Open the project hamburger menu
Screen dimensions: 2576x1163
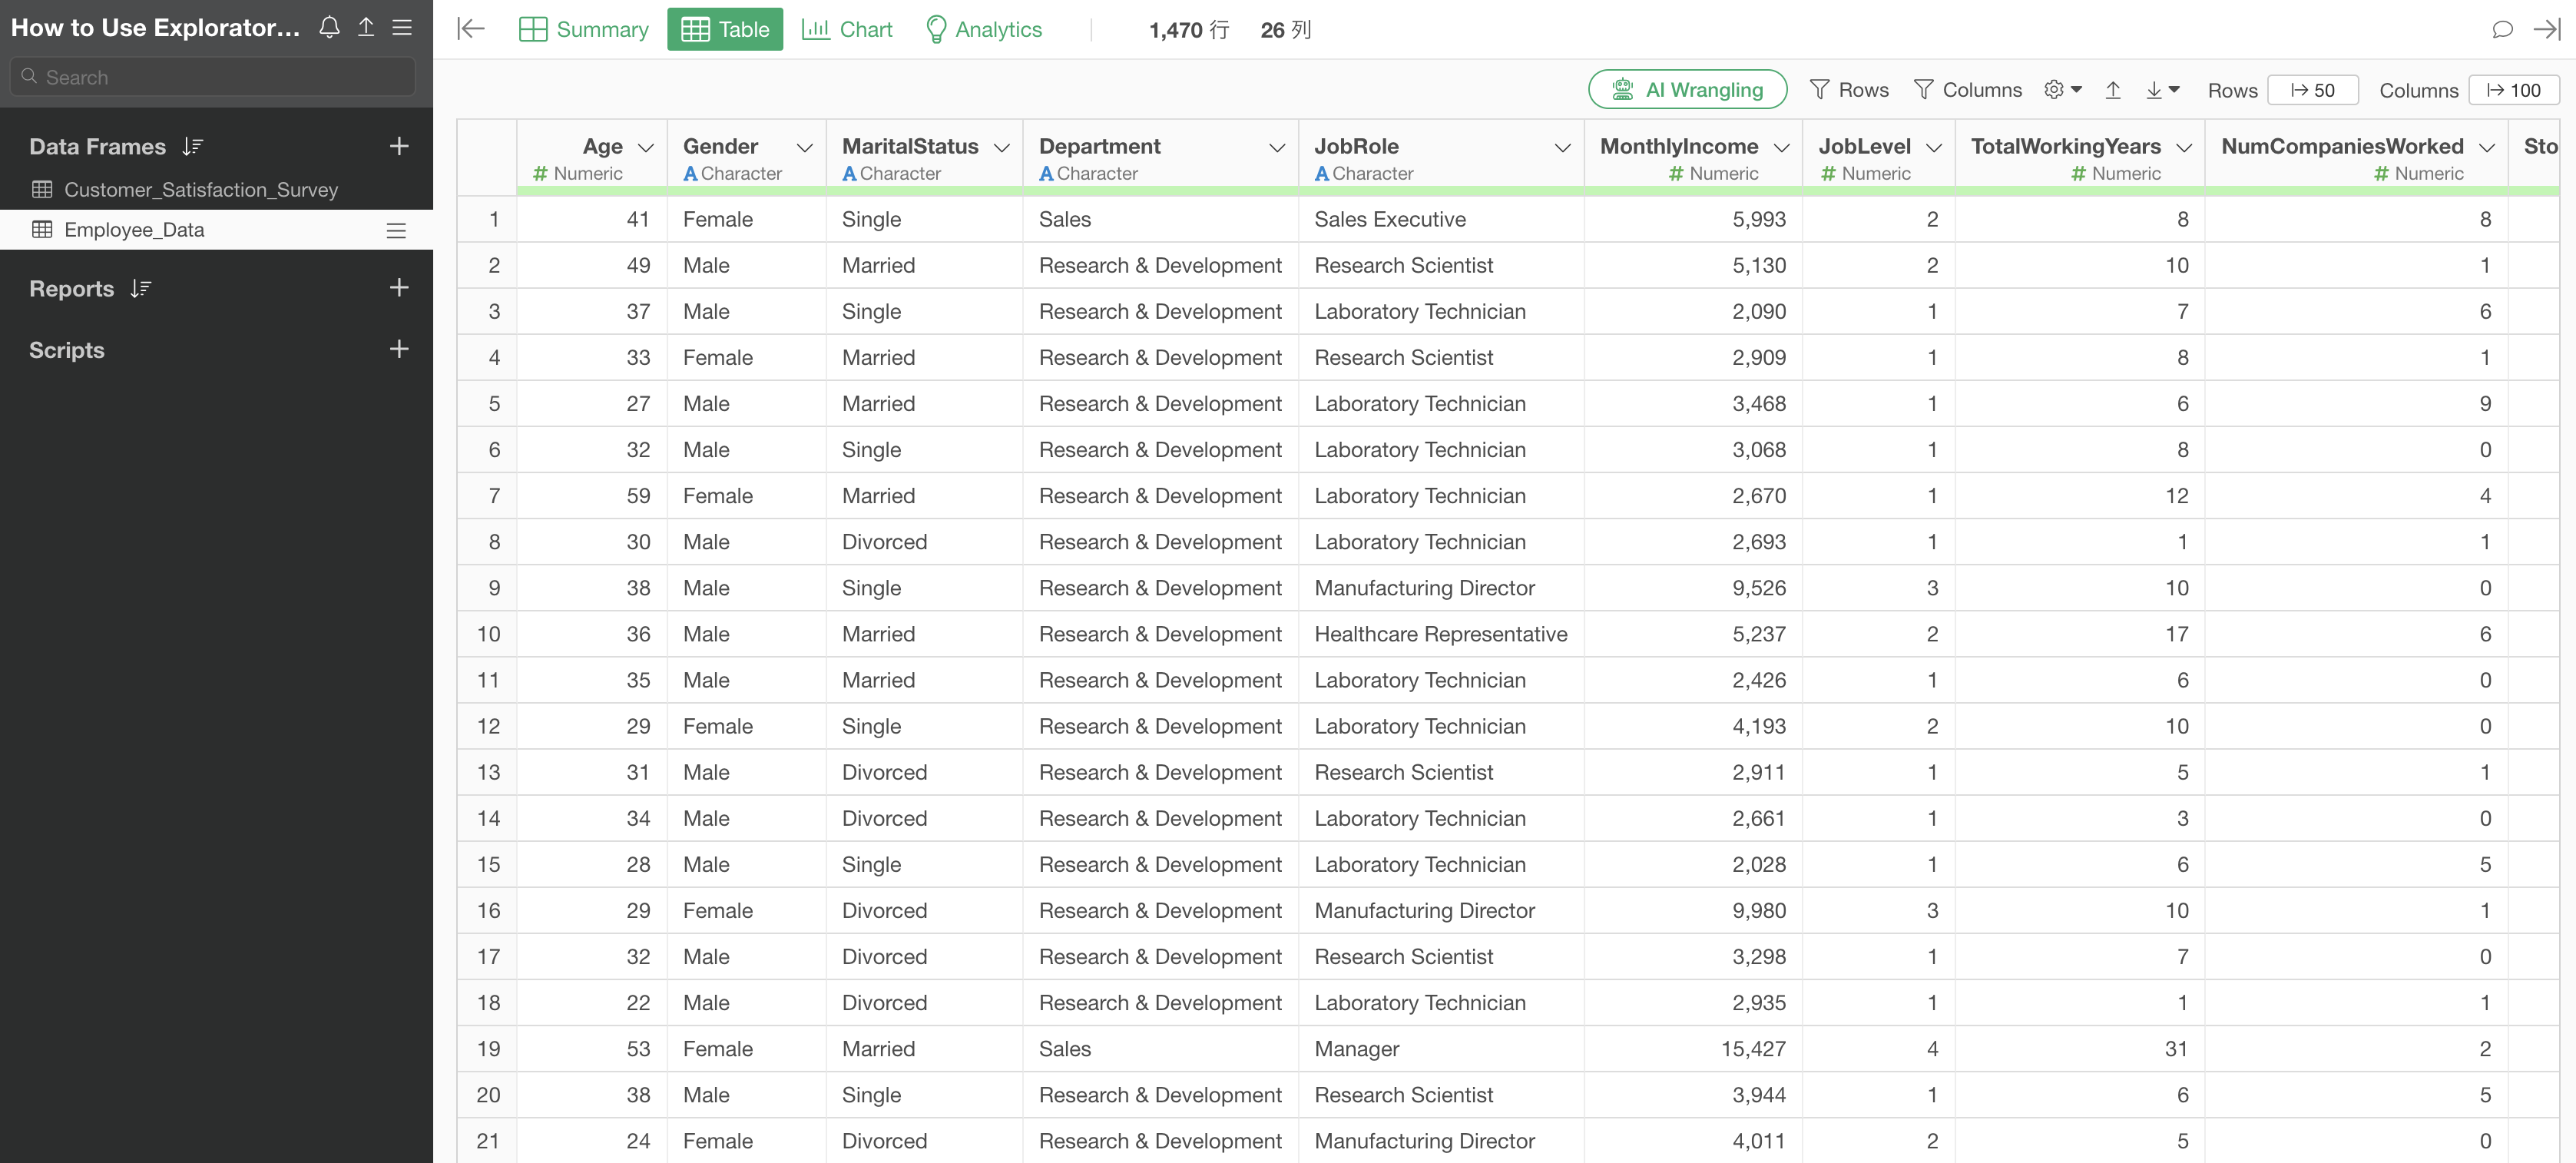coord(402,27)
